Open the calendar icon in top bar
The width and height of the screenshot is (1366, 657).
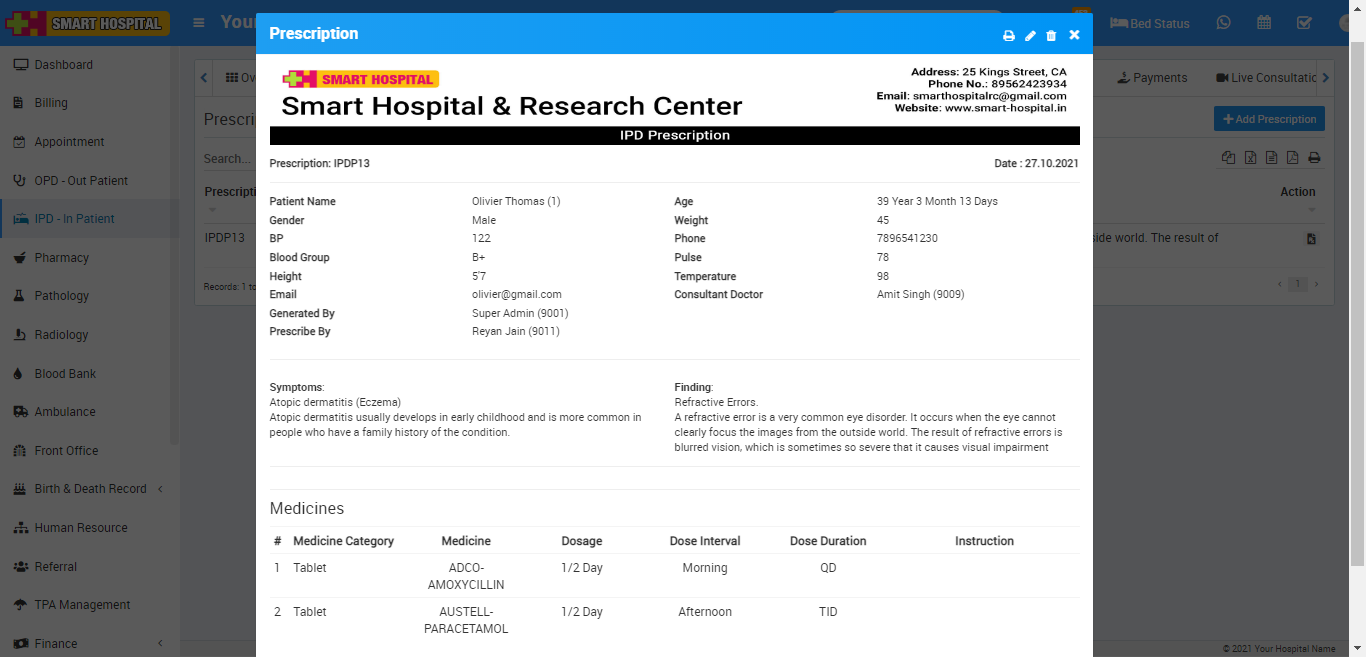[1264, 23]
